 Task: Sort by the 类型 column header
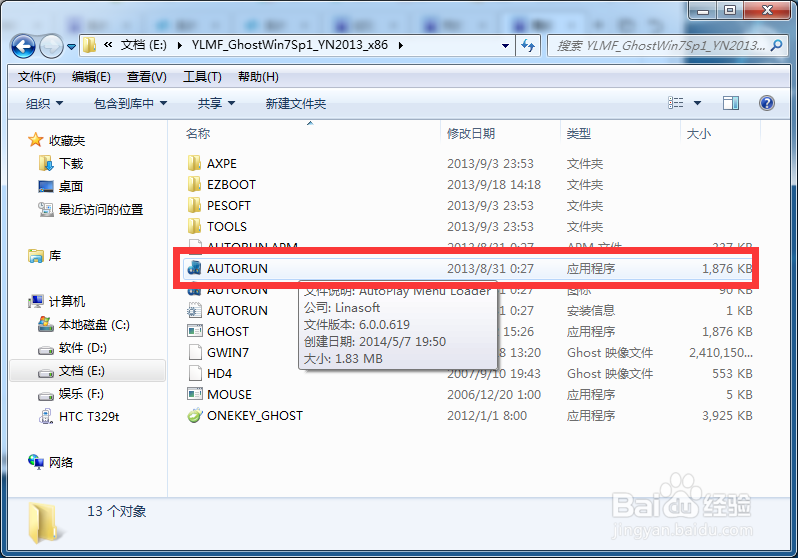coord(579,133)
